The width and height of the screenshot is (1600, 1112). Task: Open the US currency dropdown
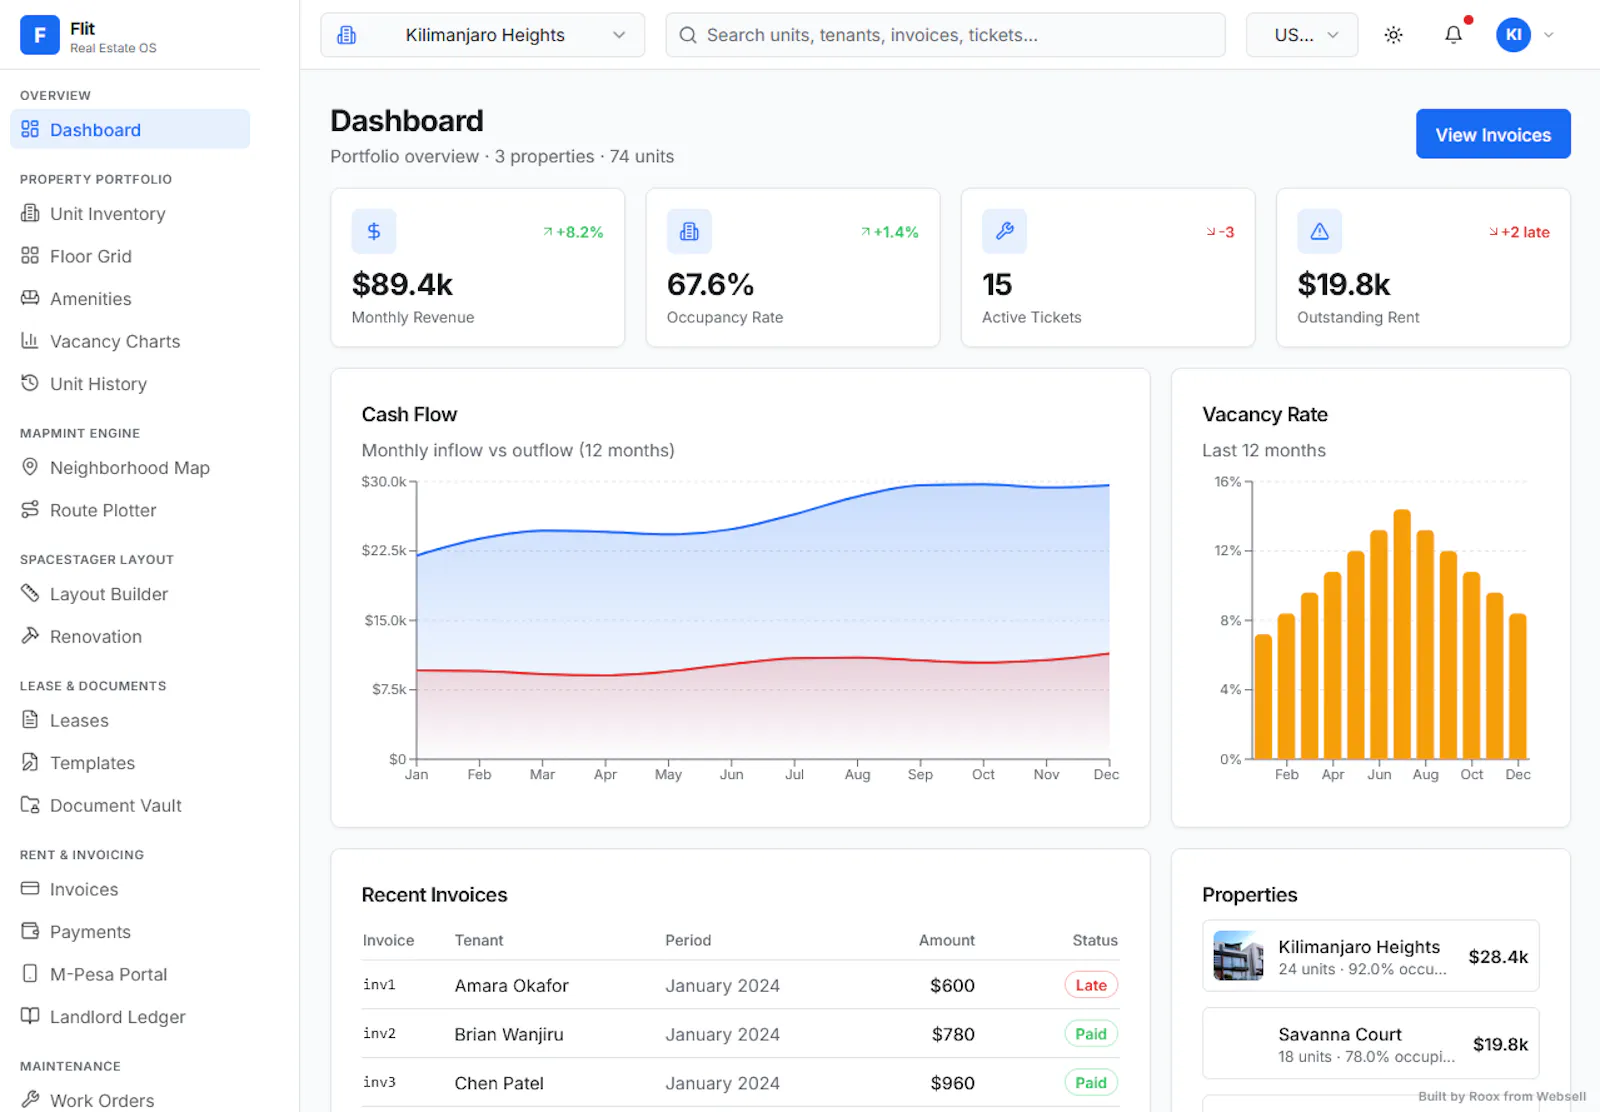click(x=1302, y=35)
